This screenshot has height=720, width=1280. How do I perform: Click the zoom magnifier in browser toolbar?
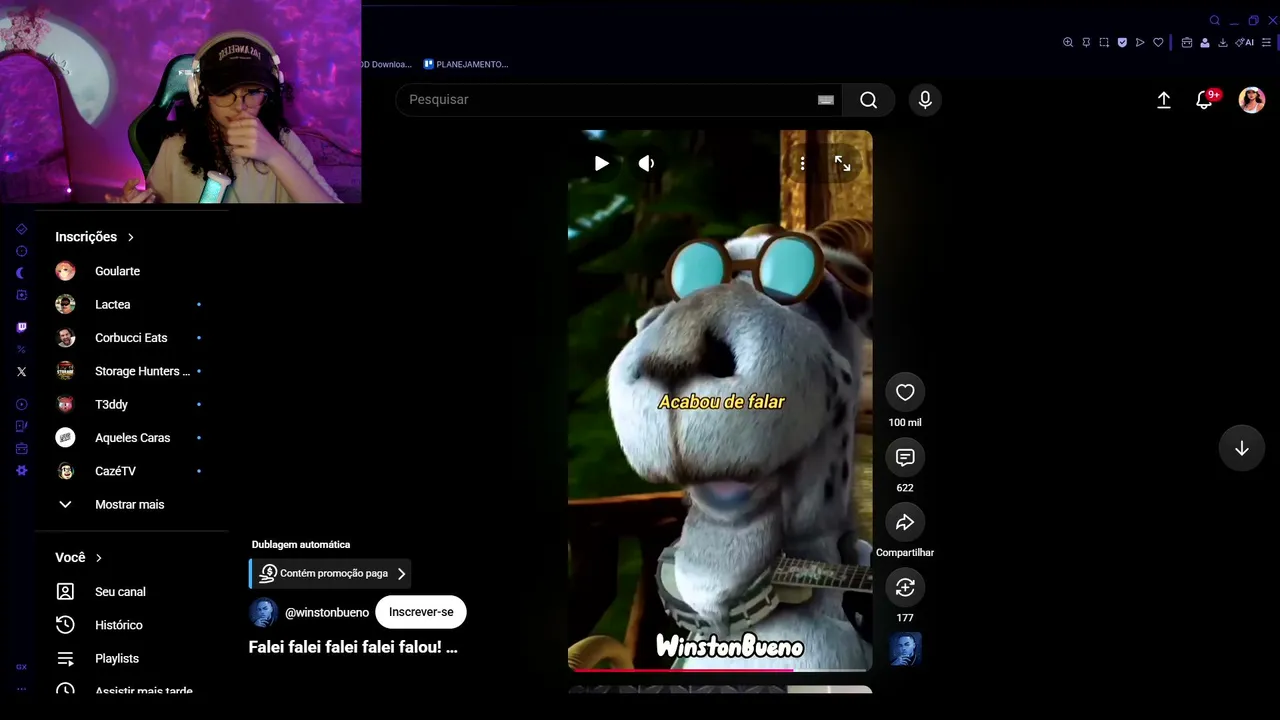(x=1068, y=42)
